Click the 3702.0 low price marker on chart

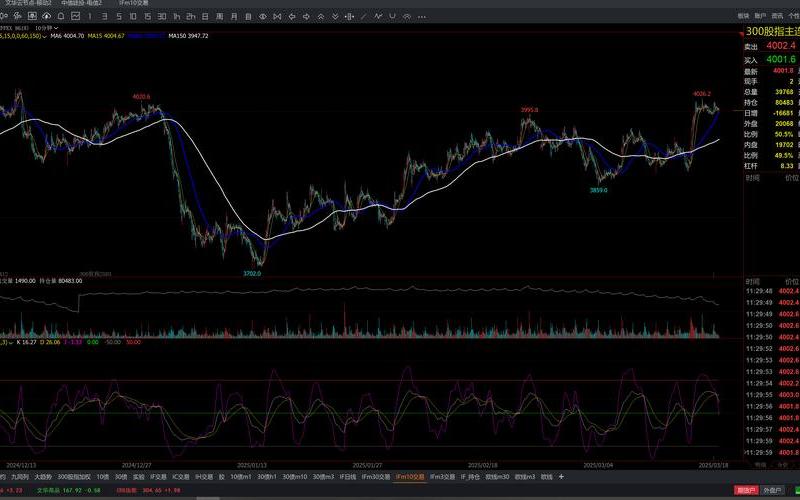(x=253, y=272)
